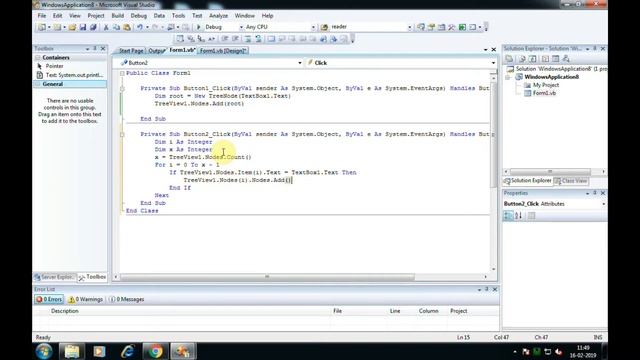
Task: Save the current file with Save icon
Action: coord(83,27)
